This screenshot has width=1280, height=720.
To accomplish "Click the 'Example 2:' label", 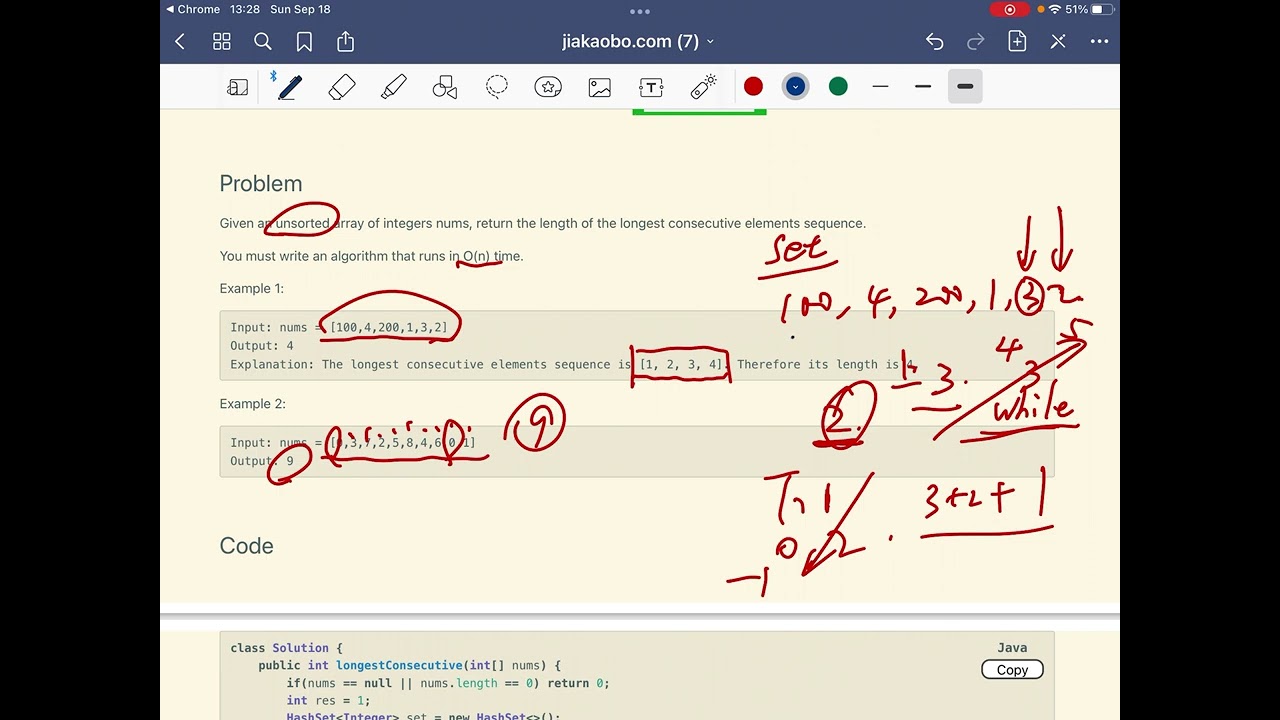I will pos(253,404).
